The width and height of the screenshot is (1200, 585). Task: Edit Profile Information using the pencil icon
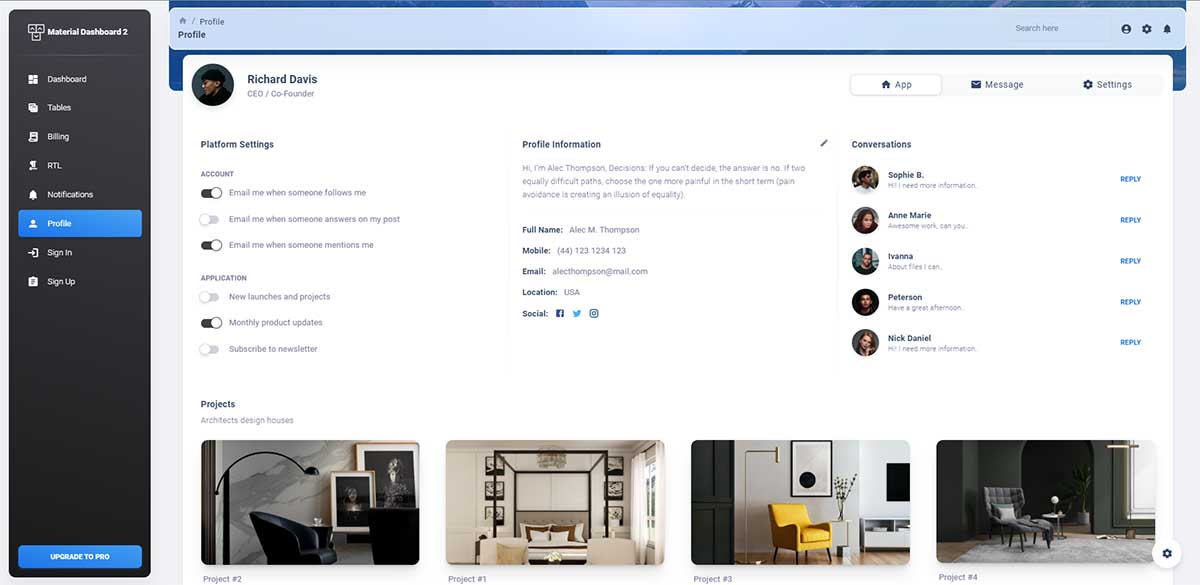[x=823, y=143]
